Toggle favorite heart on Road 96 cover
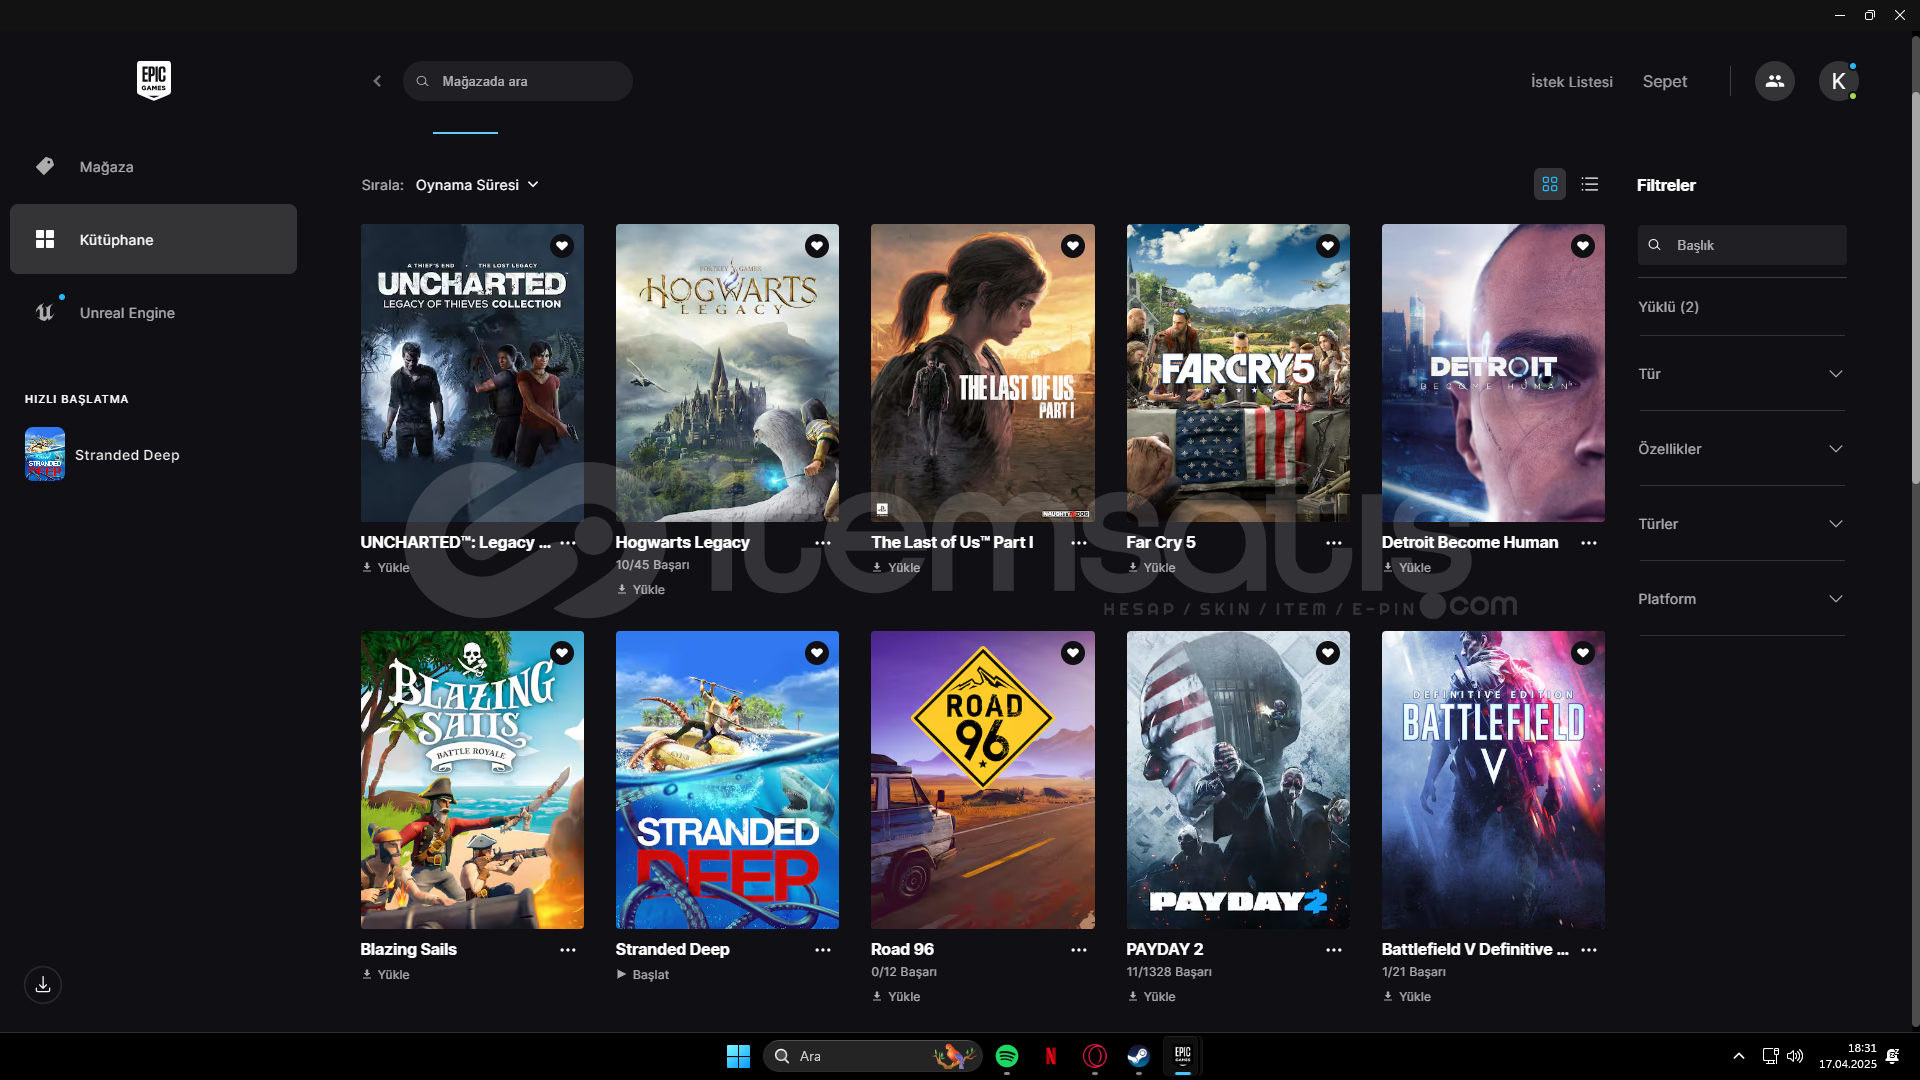 (1073, 653)
